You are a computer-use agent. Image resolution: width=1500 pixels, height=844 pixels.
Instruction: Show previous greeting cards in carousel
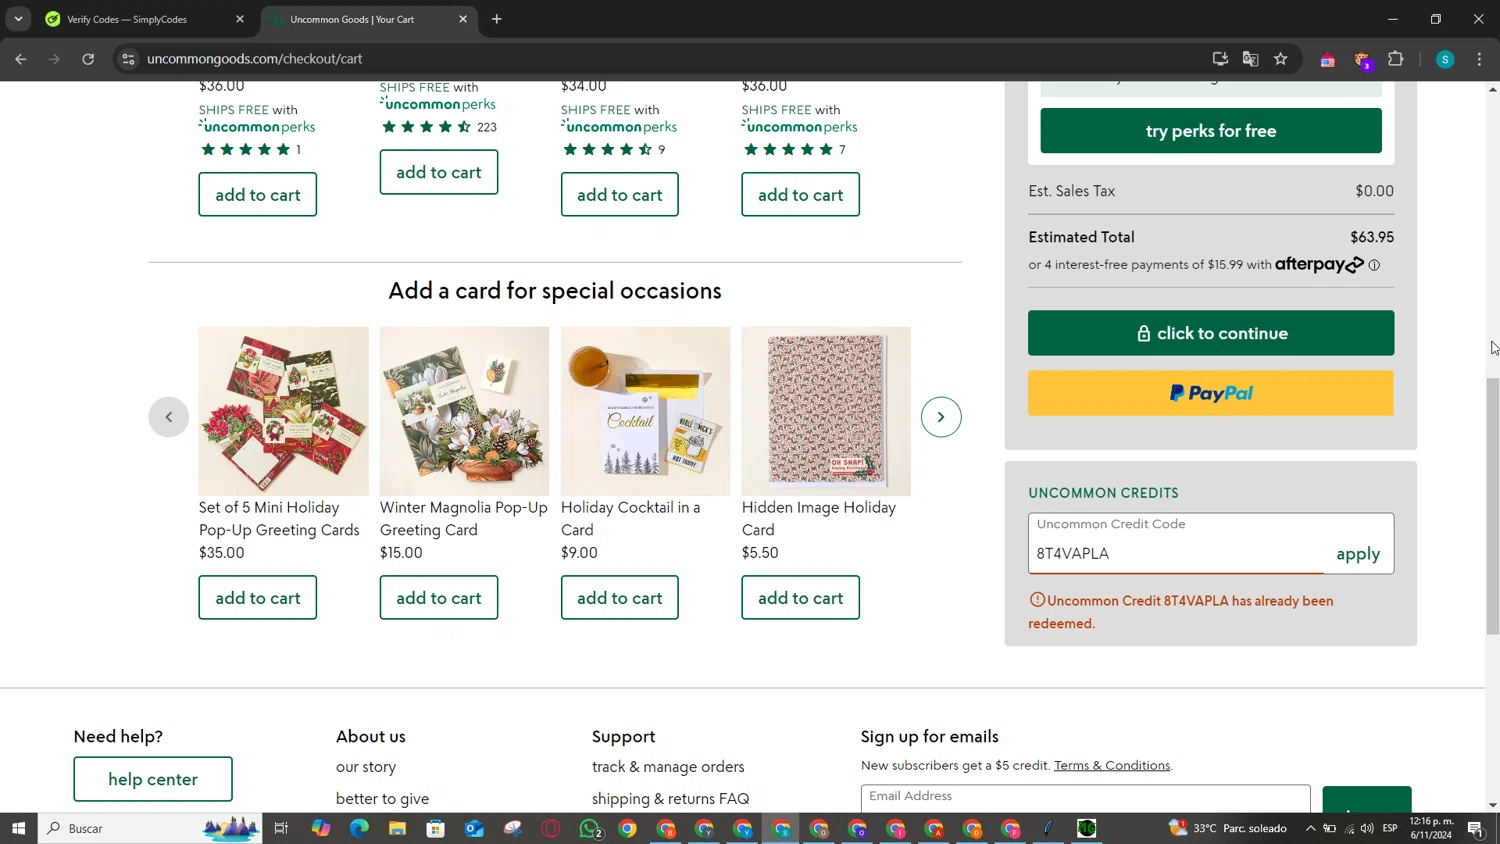coord(169,417)
